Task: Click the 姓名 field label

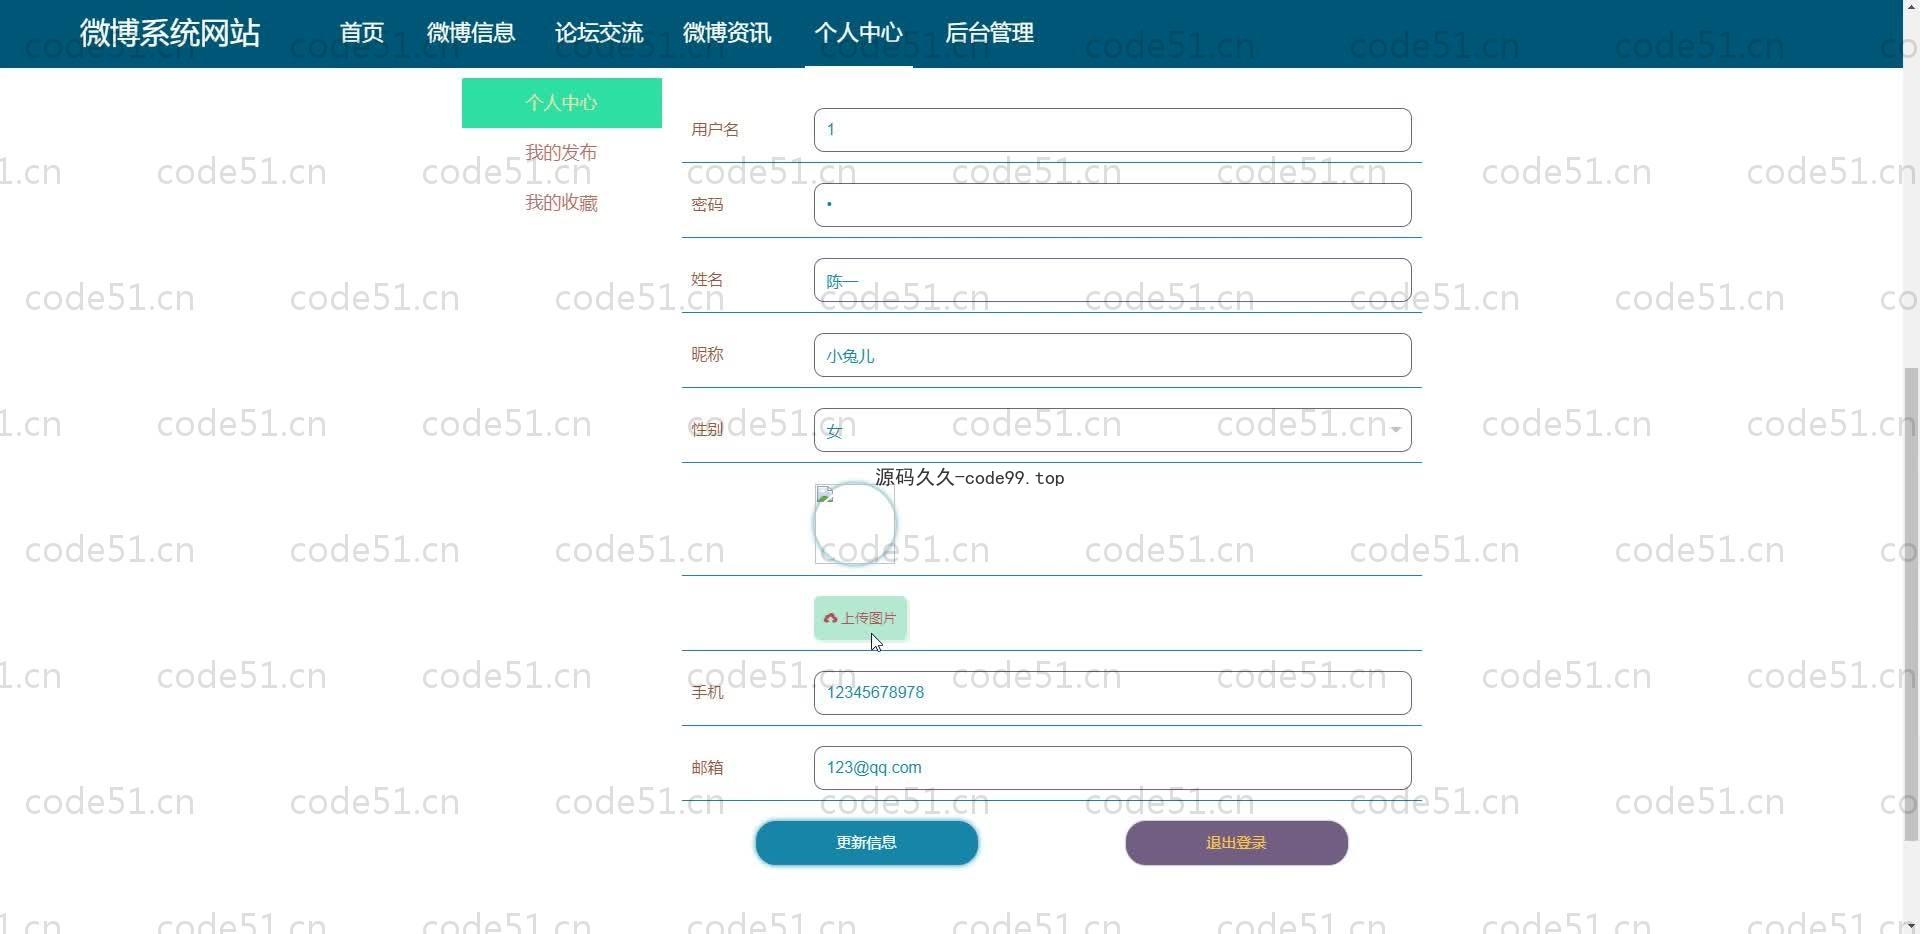Action: (x=707, y=280)
